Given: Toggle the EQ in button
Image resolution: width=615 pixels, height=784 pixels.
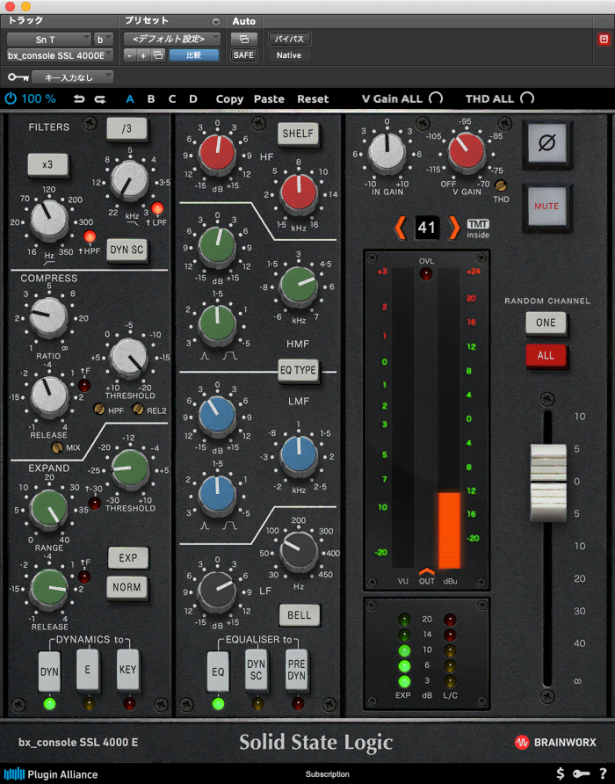Looking at the screenshot, I should coord(218,672).
